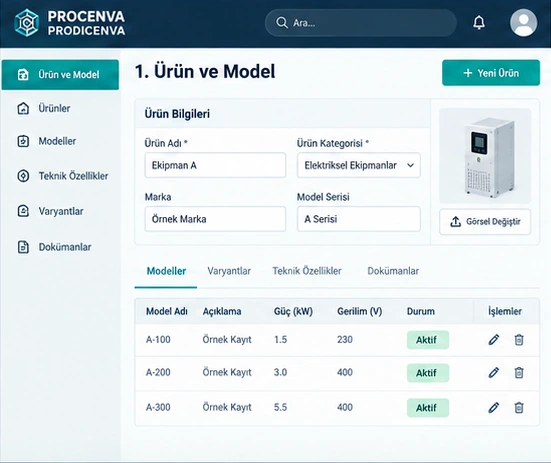Click the plus icon in Yeni Ürün

click(x=468, y=73)
